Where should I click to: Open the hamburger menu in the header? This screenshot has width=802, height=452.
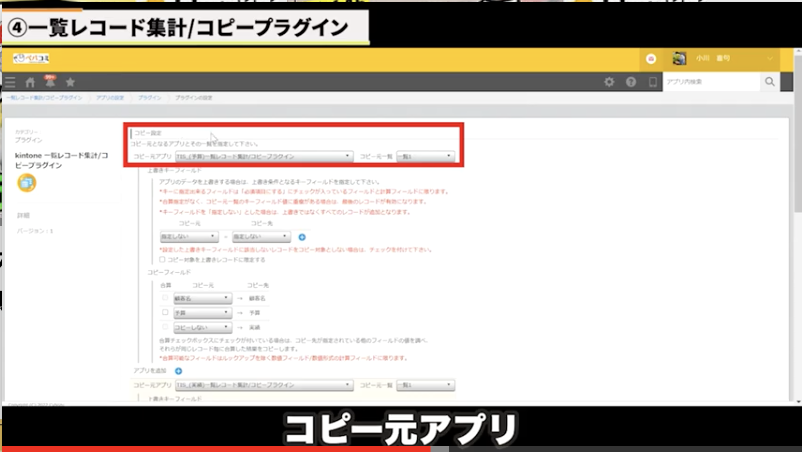[x=10, y=82]
